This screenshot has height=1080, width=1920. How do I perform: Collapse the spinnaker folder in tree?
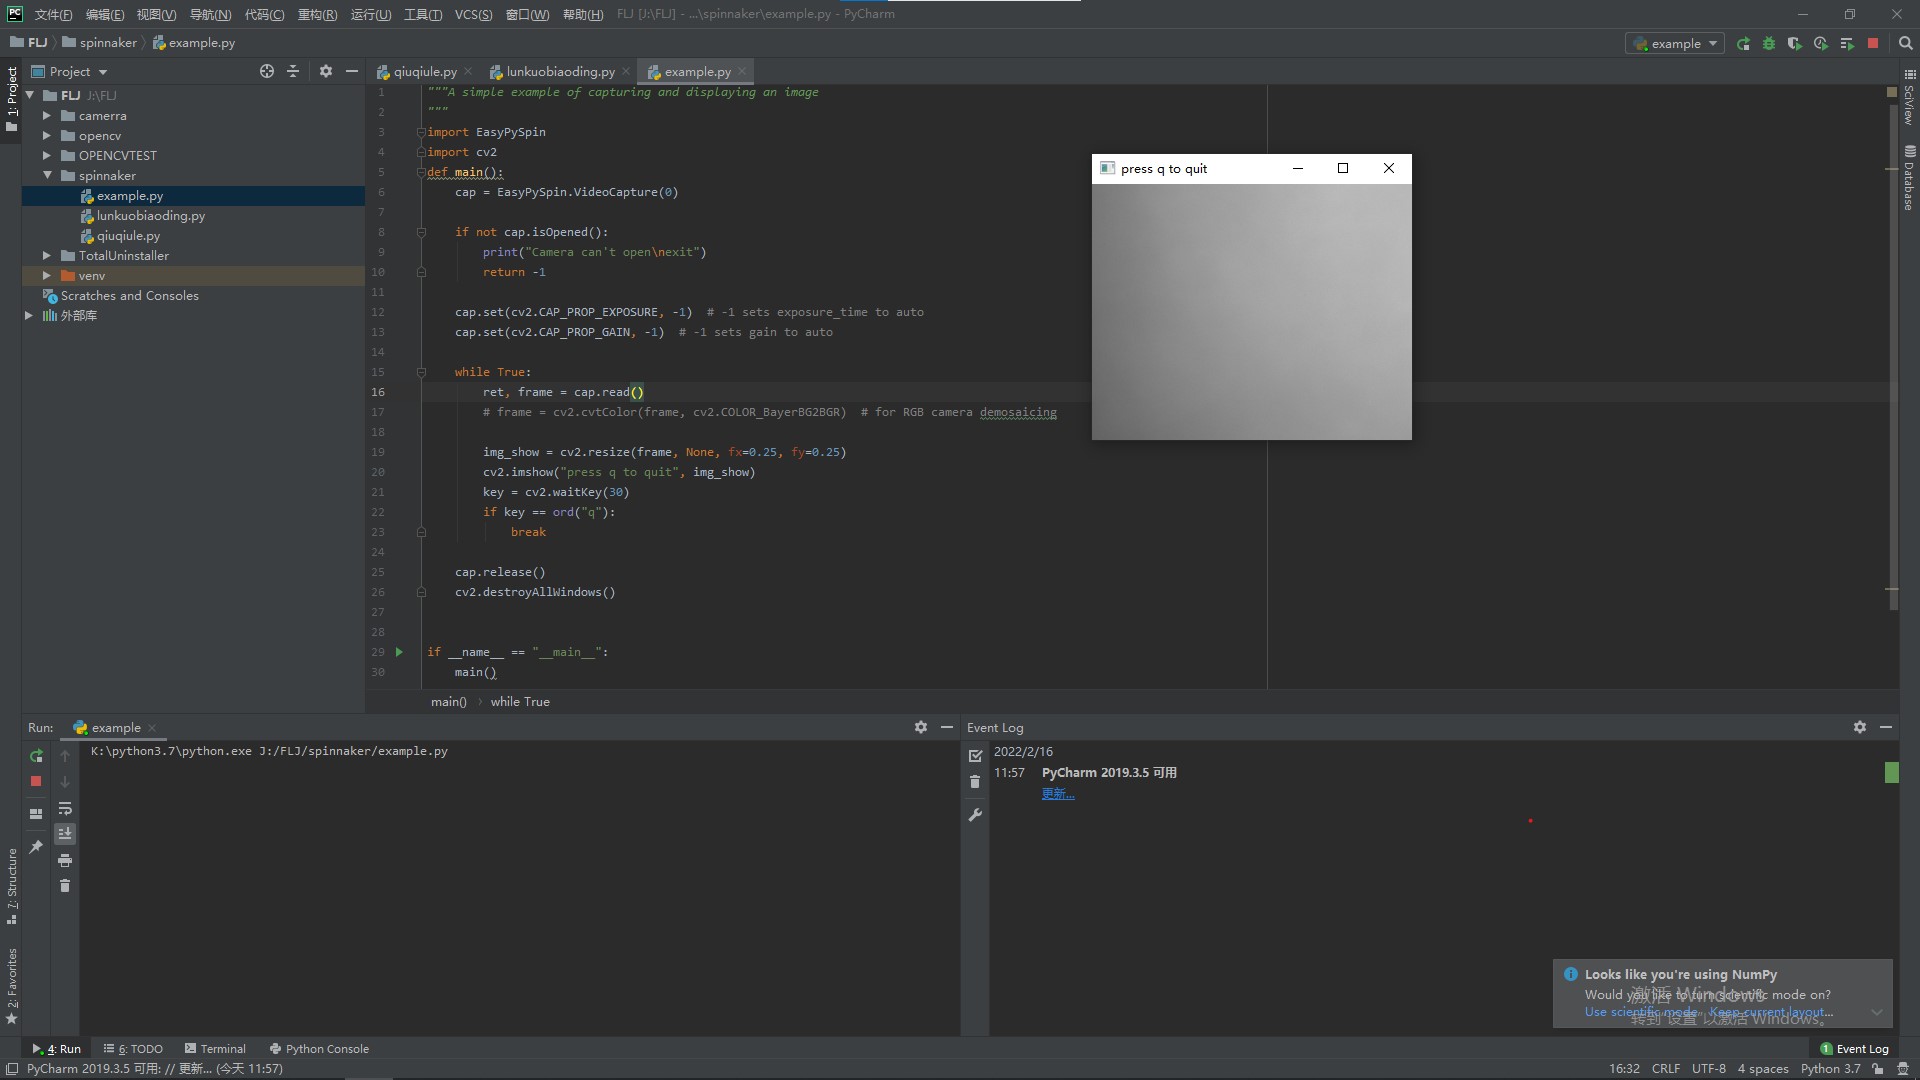tap(46, 176)
